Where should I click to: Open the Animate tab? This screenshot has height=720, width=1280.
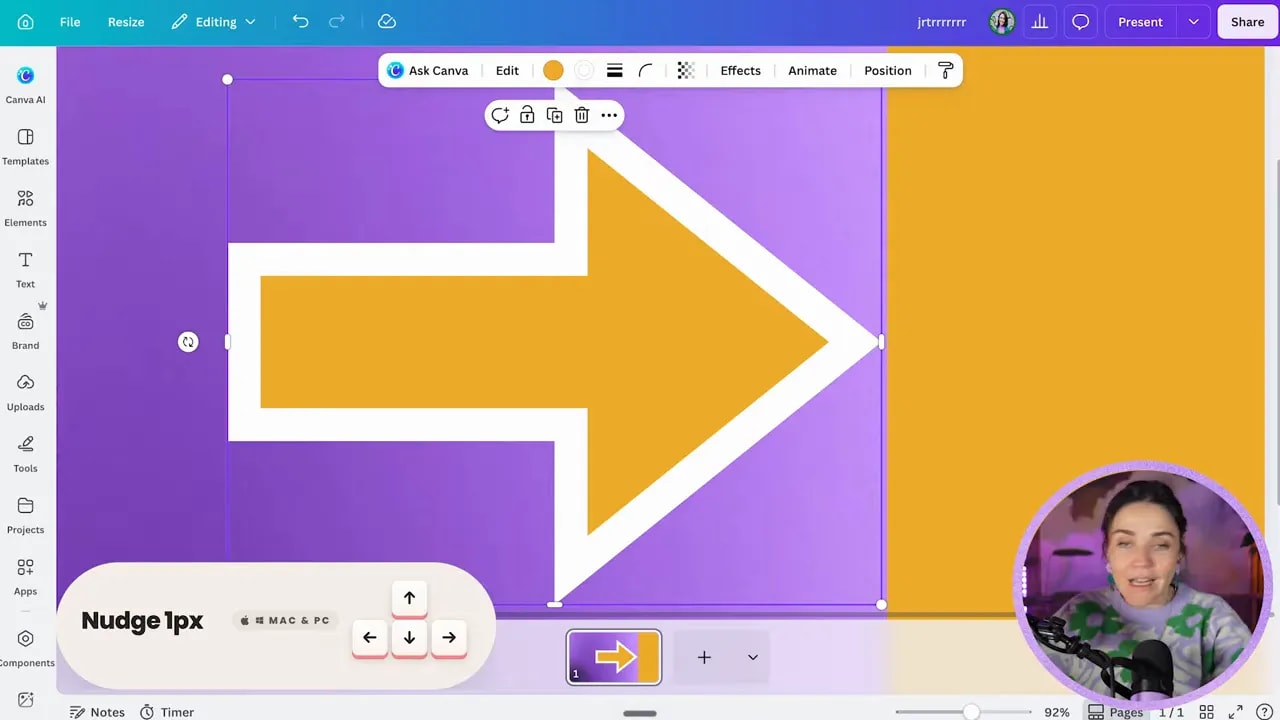(x=812, y=70)
